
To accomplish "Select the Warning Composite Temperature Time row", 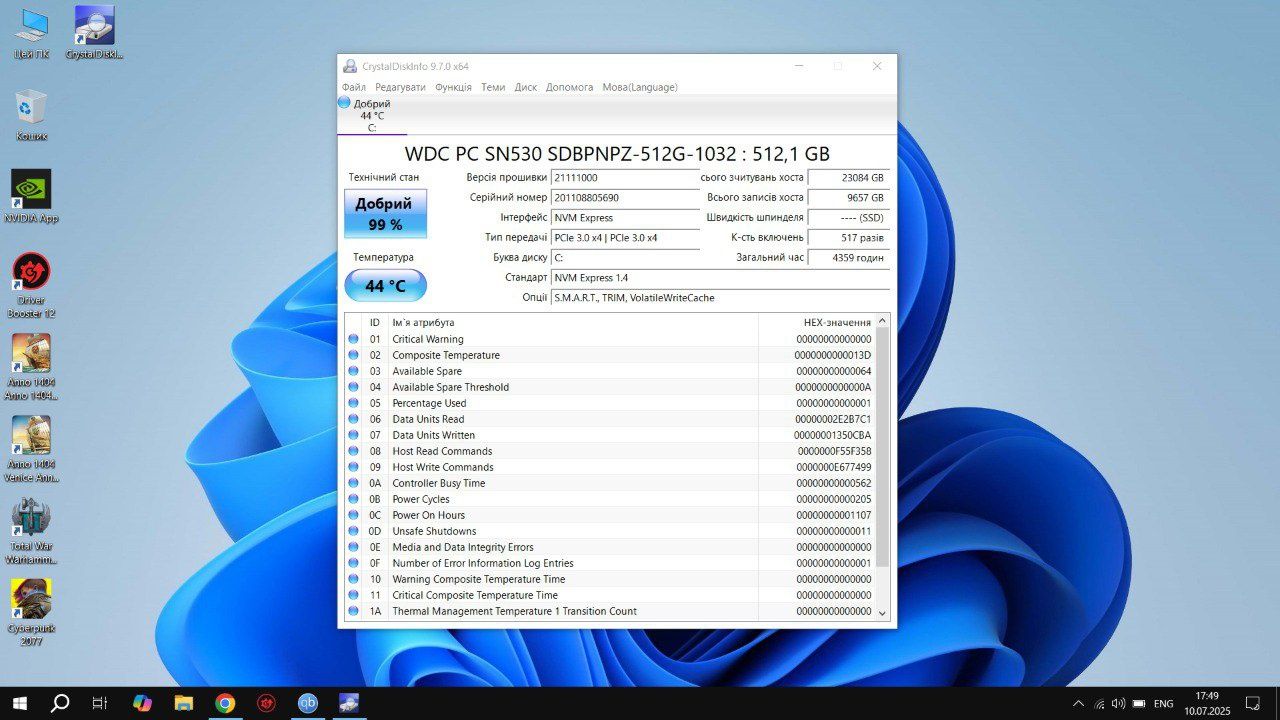I will [x=610, y=579].
